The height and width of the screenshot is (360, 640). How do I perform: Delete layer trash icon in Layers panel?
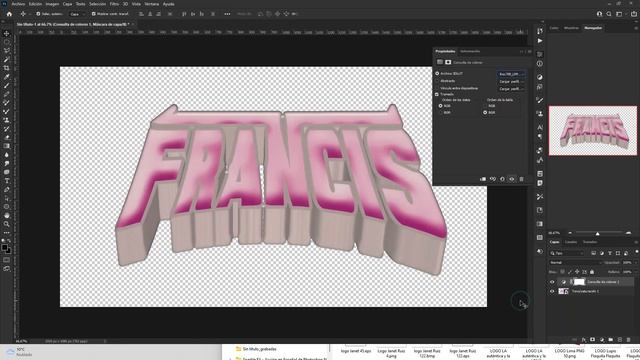pyautogui.click(x=629, y=340)
